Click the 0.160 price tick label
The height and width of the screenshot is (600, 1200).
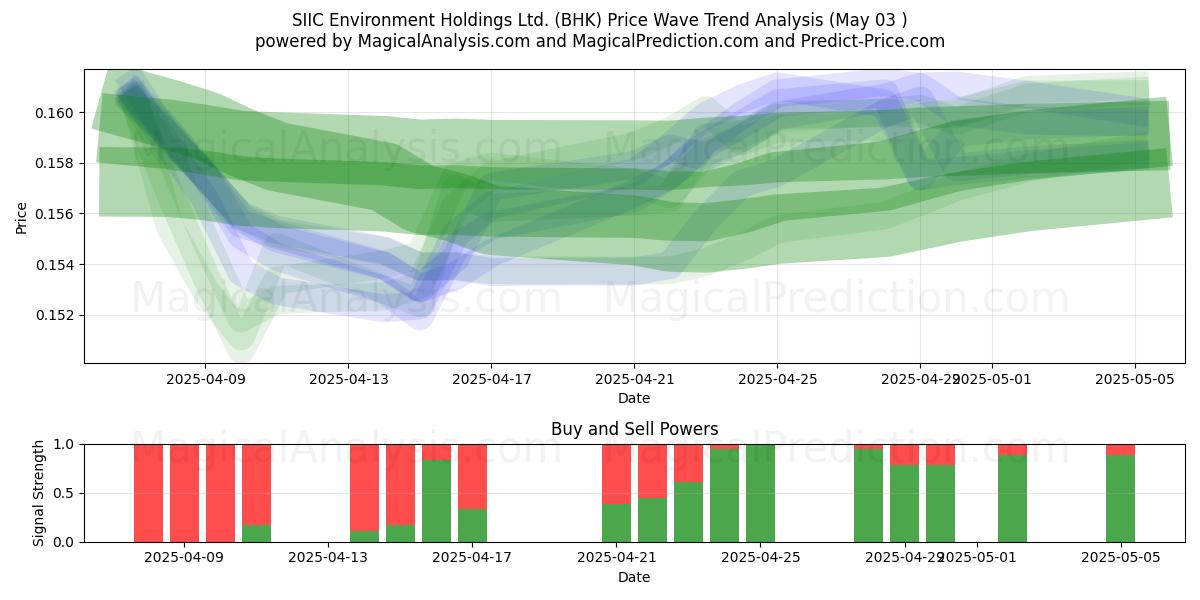point(55,113)
